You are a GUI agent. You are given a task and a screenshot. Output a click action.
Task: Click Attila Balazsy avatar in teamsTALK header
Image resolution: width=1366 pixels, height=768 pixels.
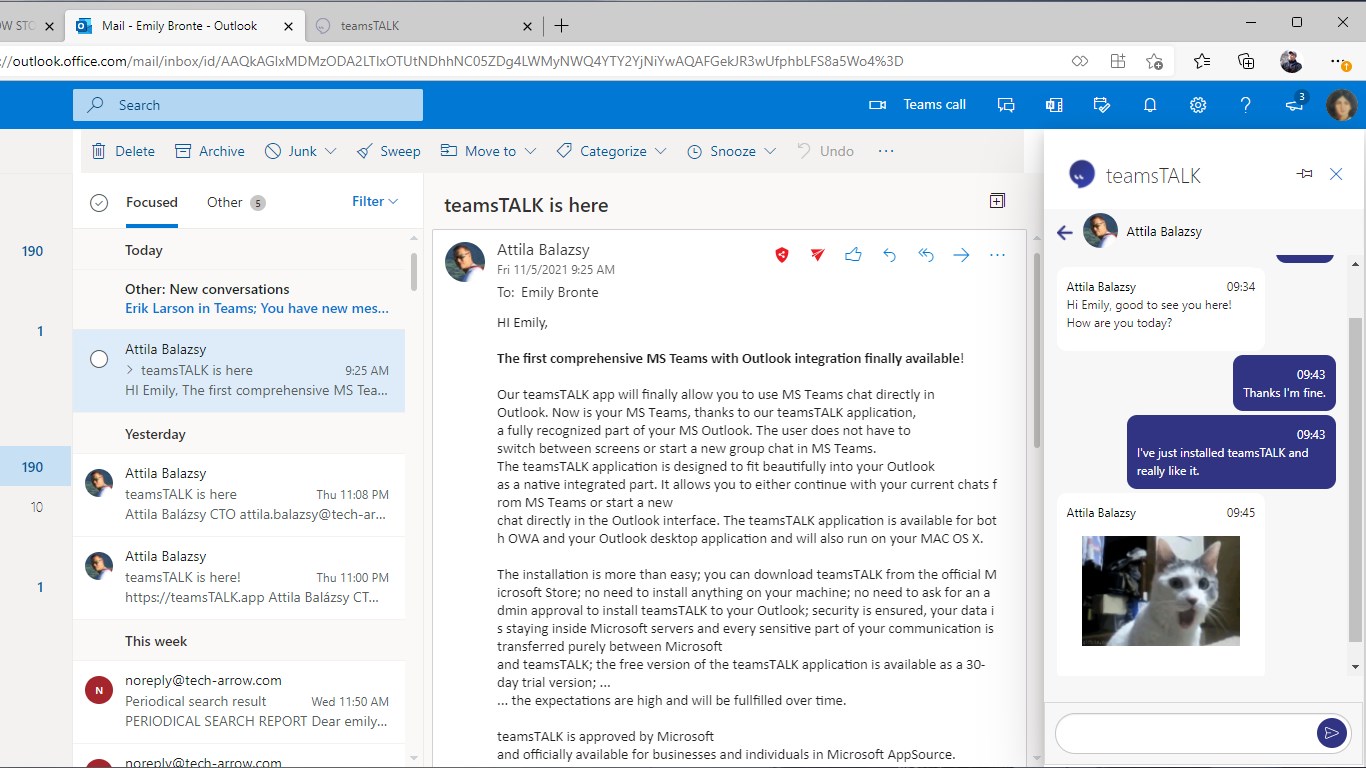tap(1100, 231)
